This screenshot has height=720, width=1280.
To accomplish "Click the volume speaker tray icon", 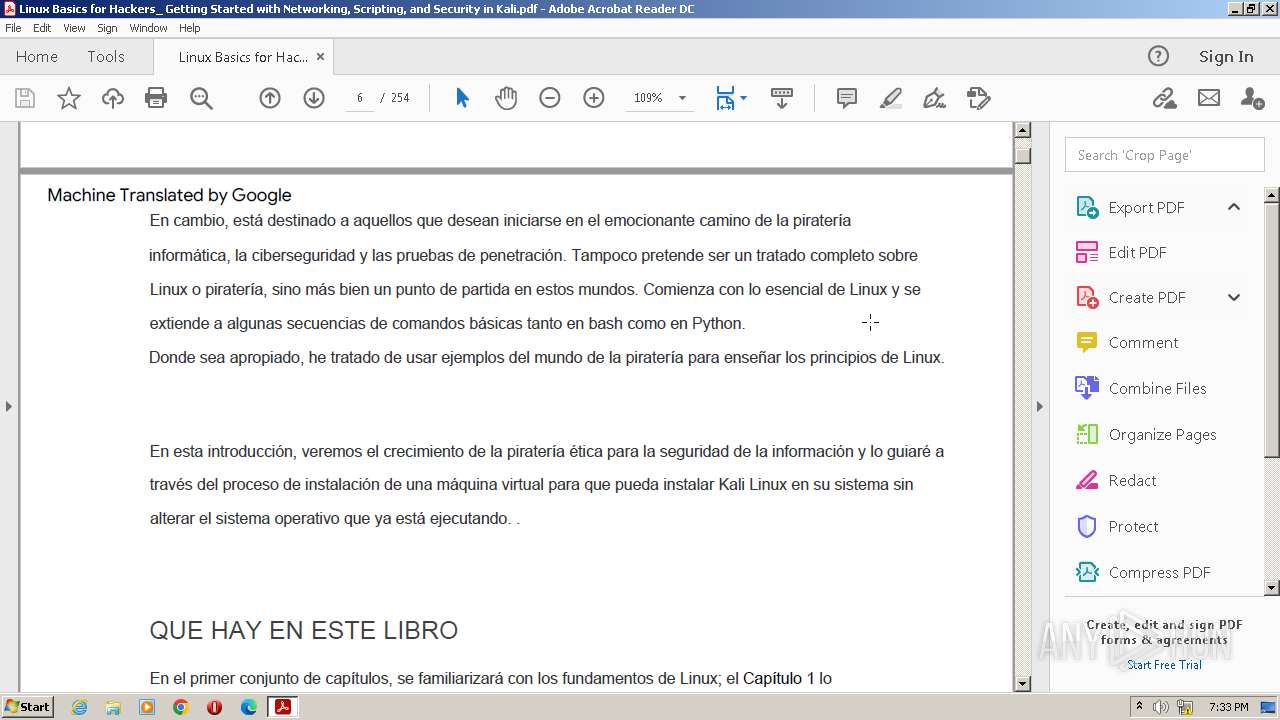I will pos(1161,707).
